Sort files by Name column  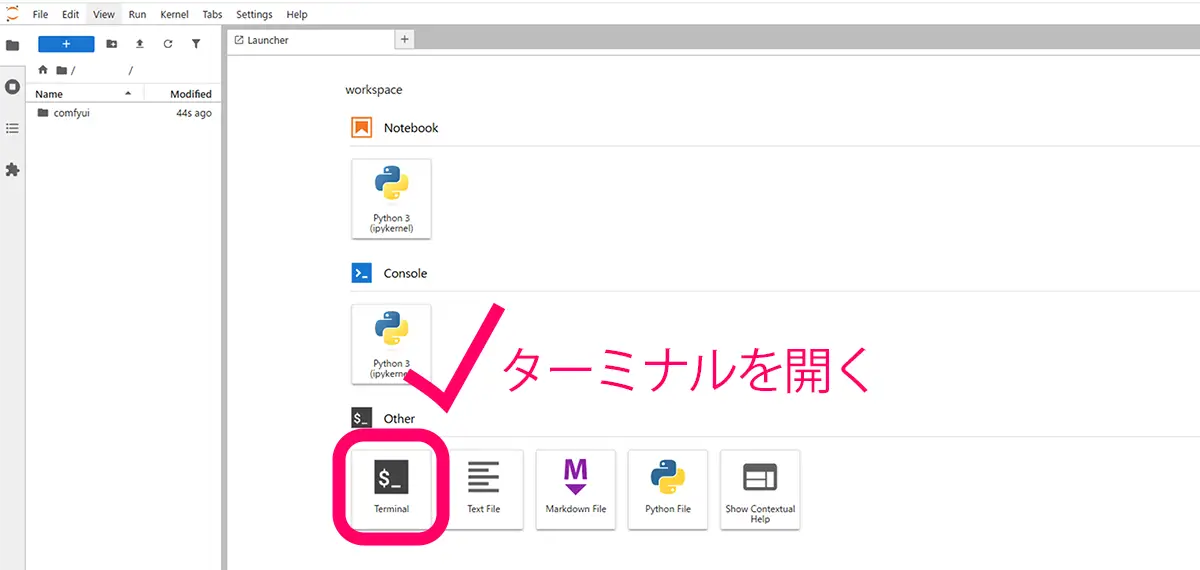click(85, 94)
